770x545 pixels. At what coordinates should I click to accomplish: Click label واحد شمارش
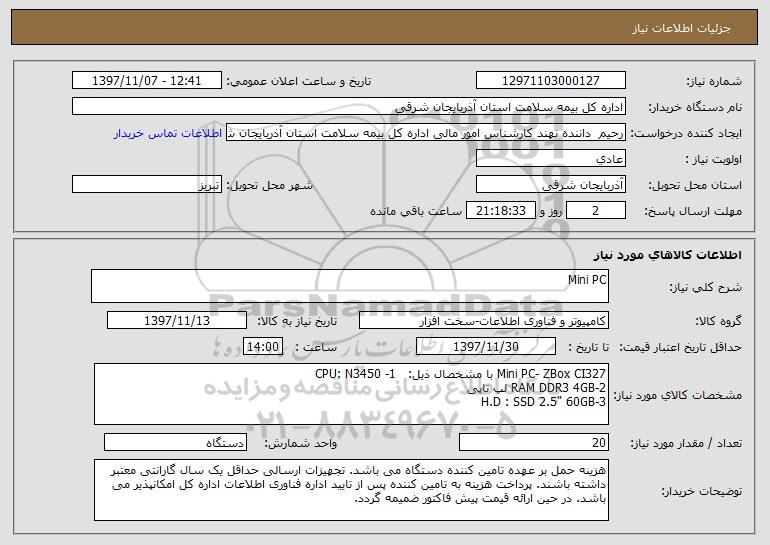(301, 443)
